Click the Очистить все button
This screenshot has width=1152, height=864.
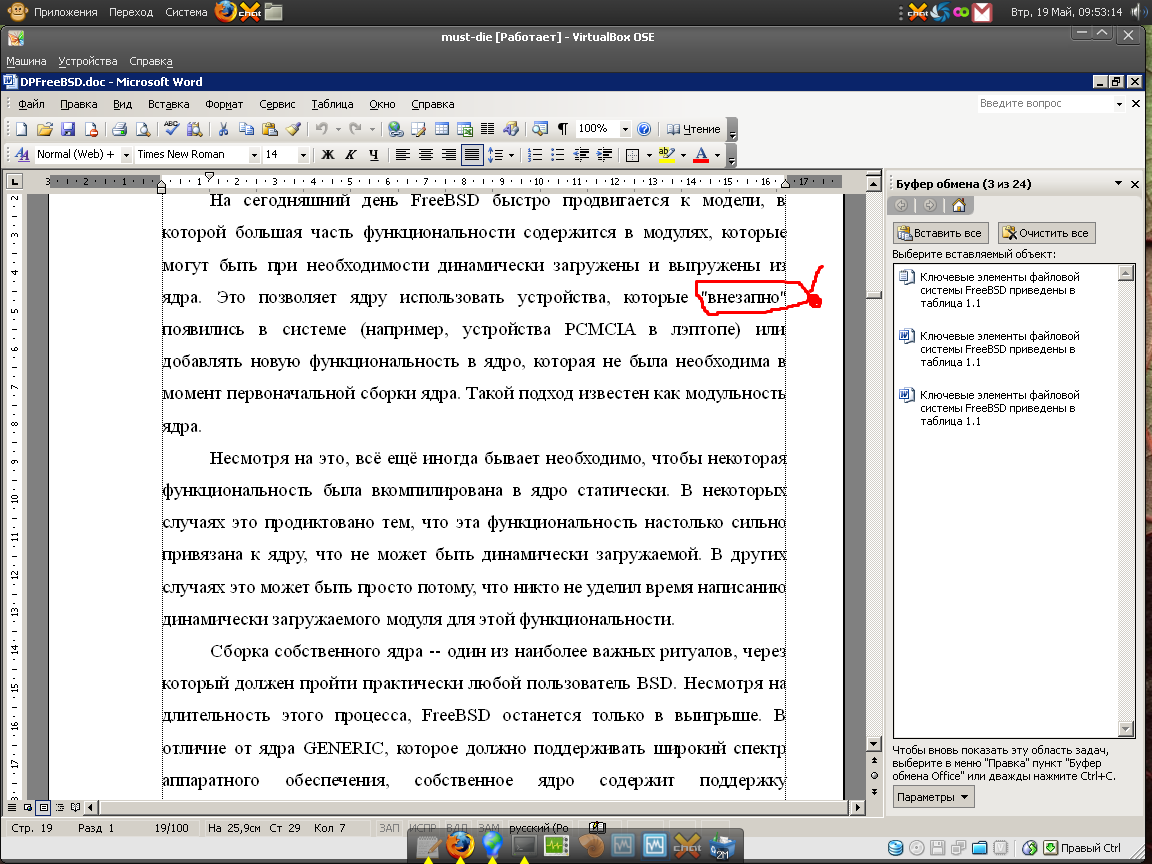[1046, 233]
